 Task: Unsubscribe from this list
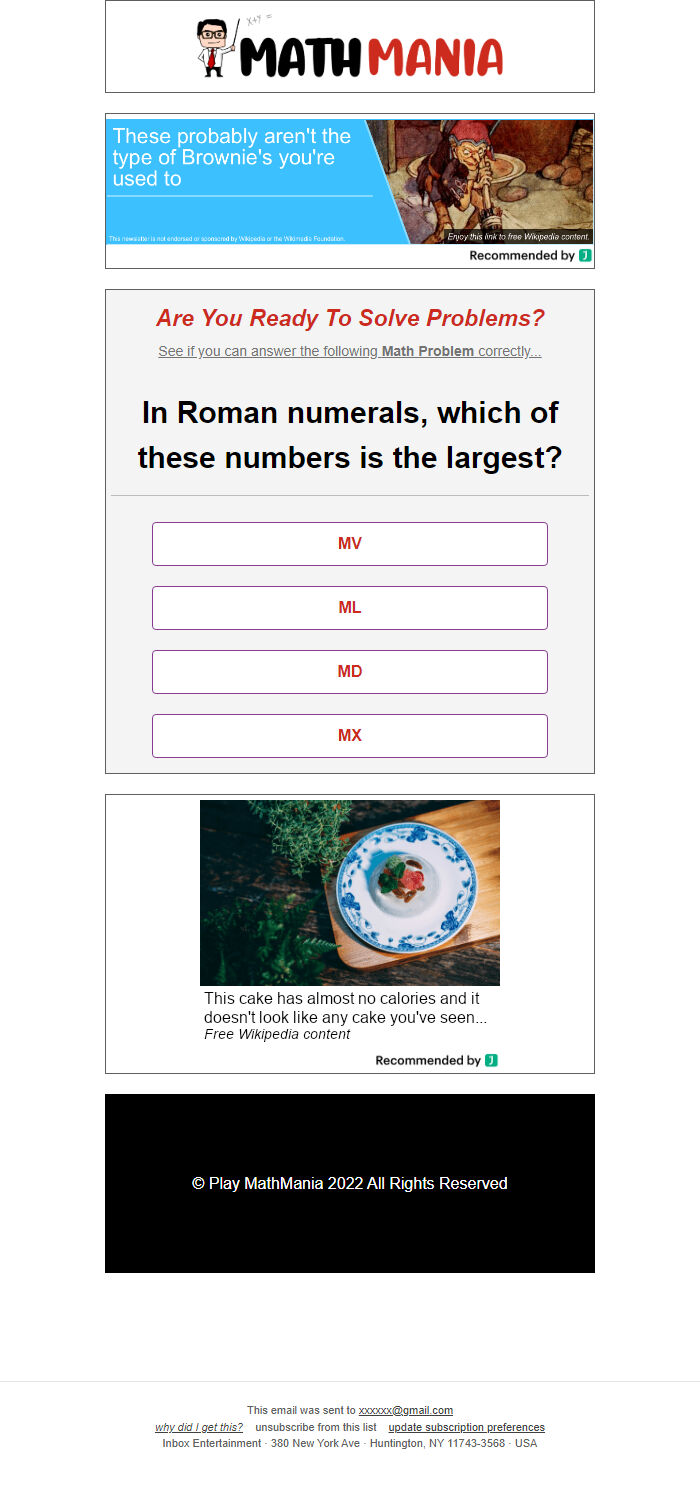[x=316, y=1427]
